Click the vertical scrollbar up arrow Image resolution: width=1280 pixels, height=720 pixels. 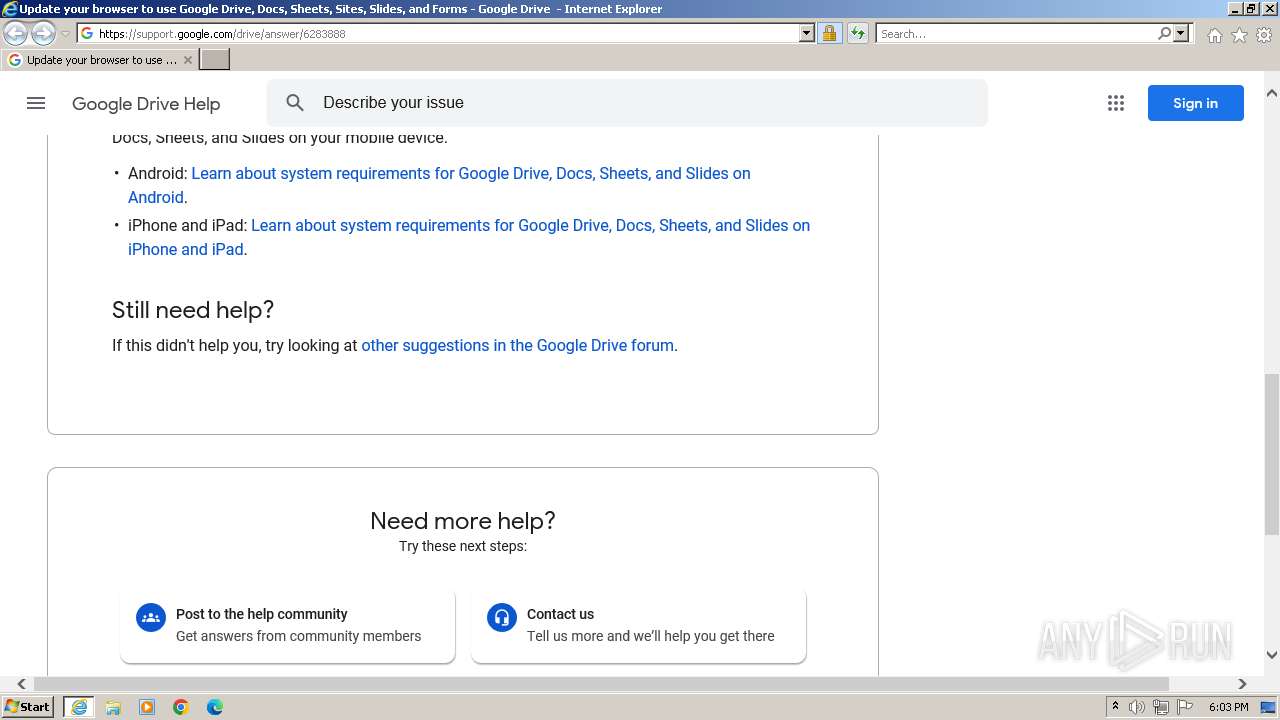tap(1272, 93)
